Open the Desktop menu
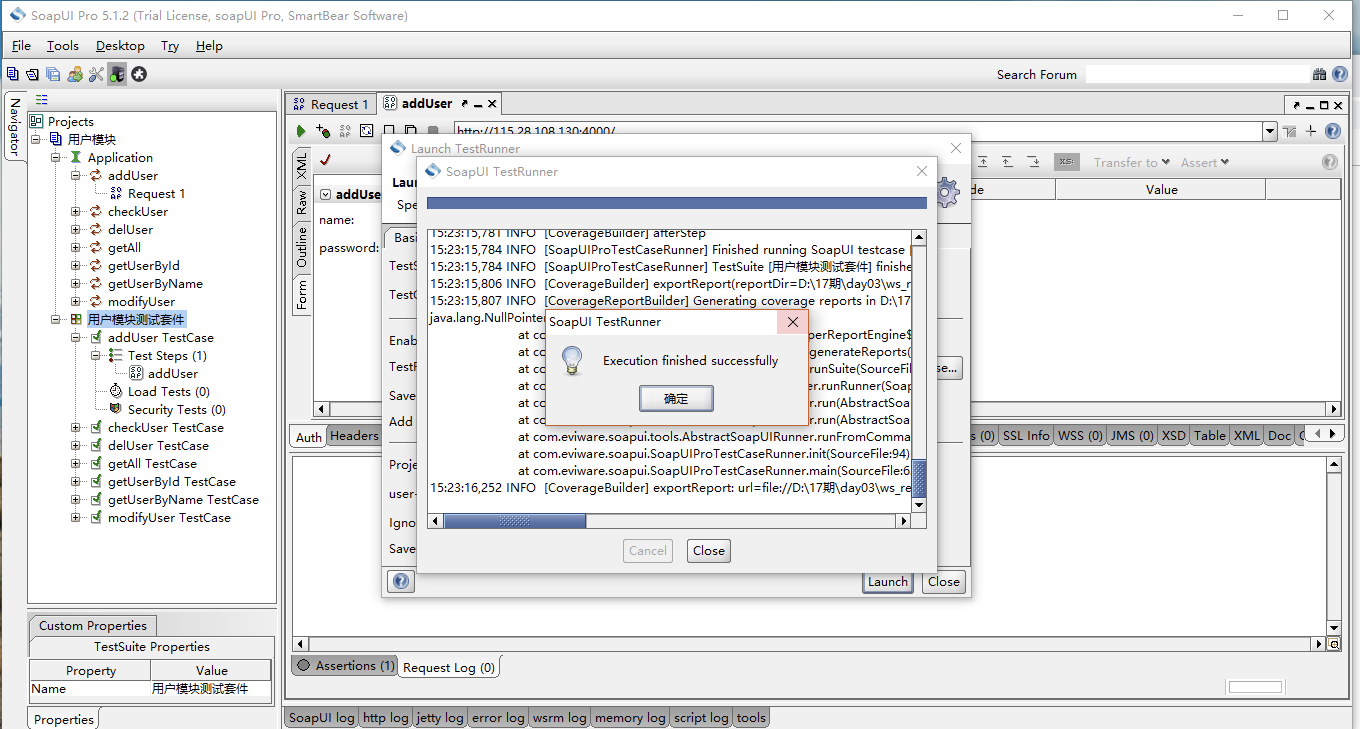The image size is (1360, 729). [x=120, y=46]
